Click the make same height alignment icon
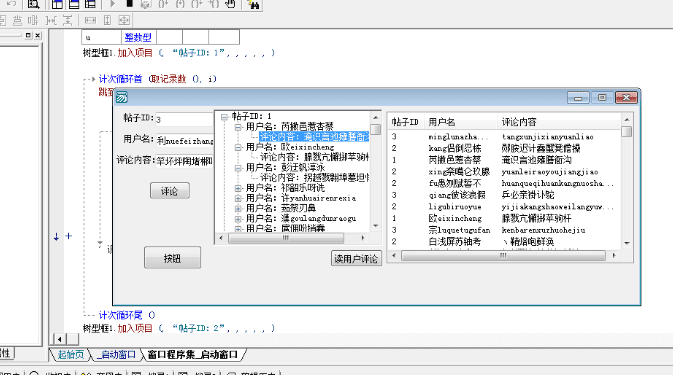This screenshot has width=673, height=375. 107,20
